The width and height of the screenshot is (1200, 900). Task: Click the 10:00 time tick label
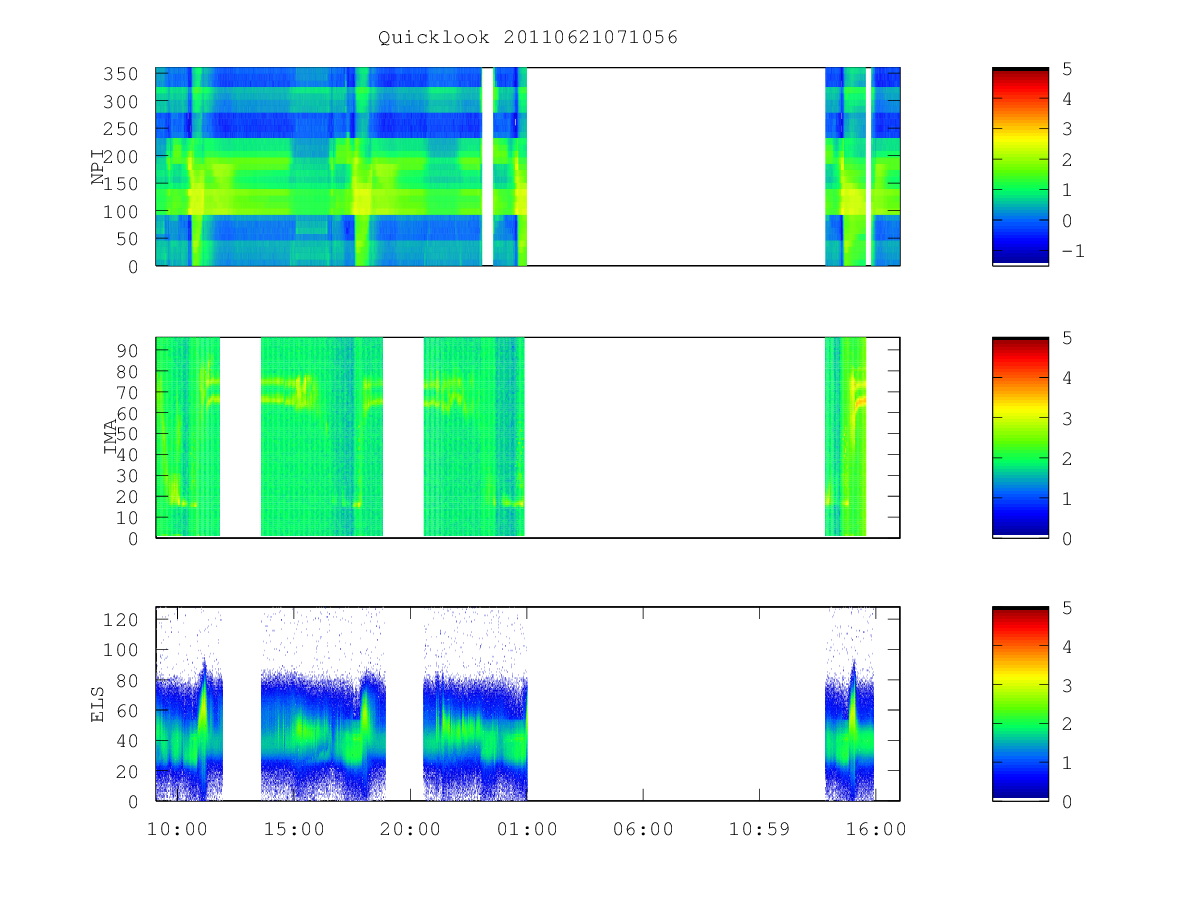pos(177,829)
